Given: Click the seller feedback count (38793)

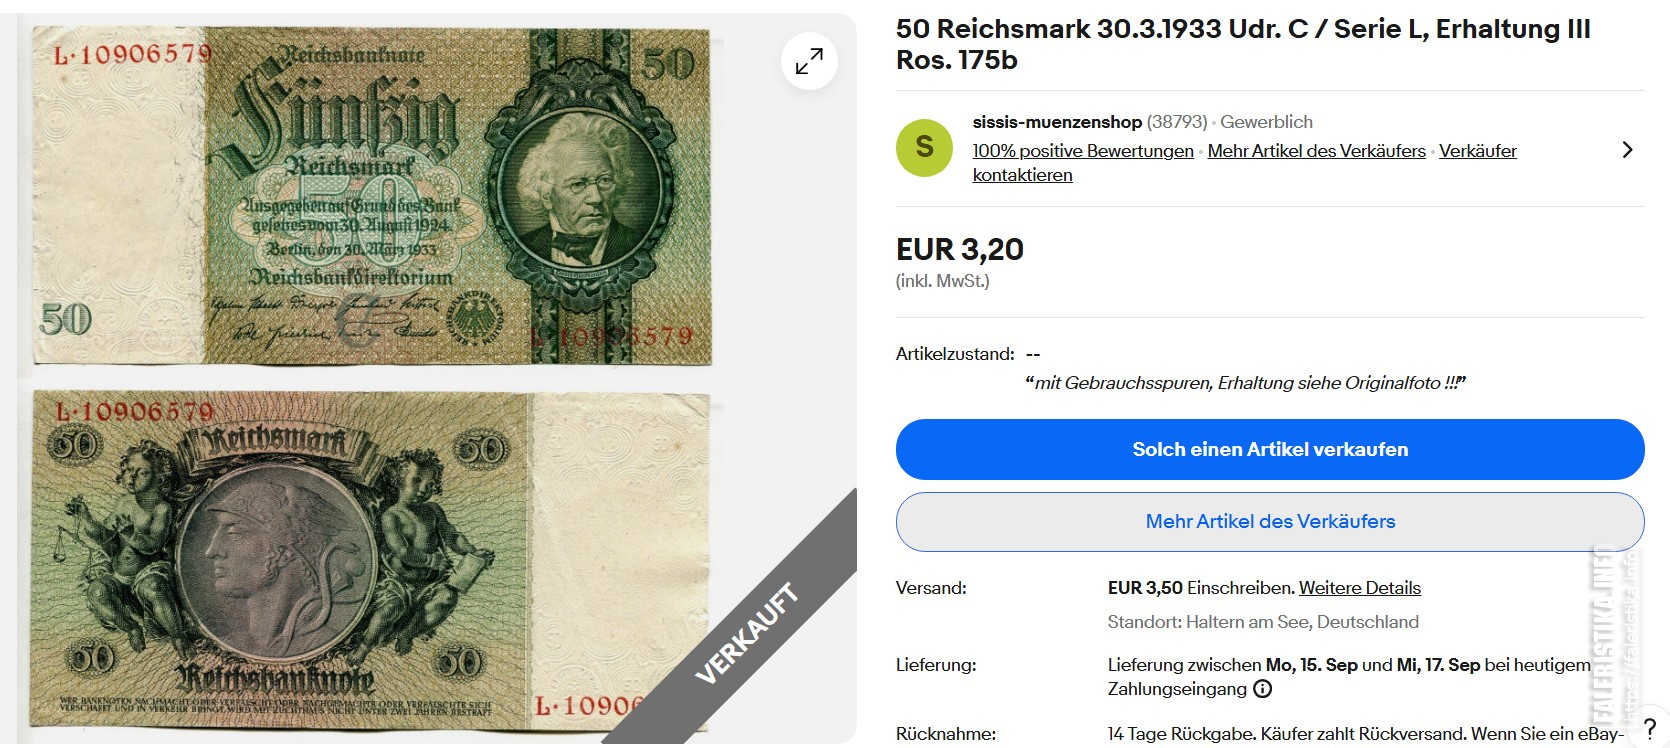Looking at the screenshot, I should click(1177, 122).
